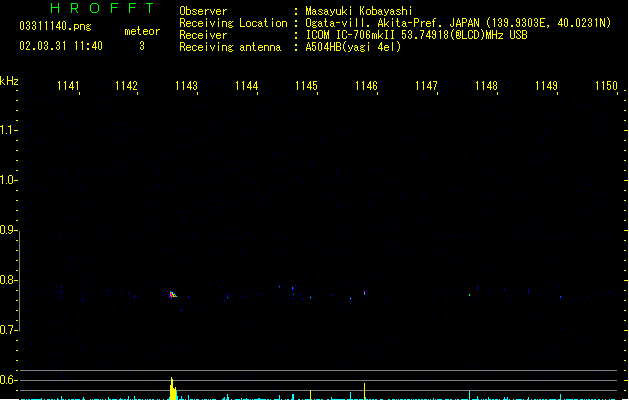Click the 0.7 kHz frequency tick label
The width and height of the screenshot is (629, 400).
[x=8, y=330]
